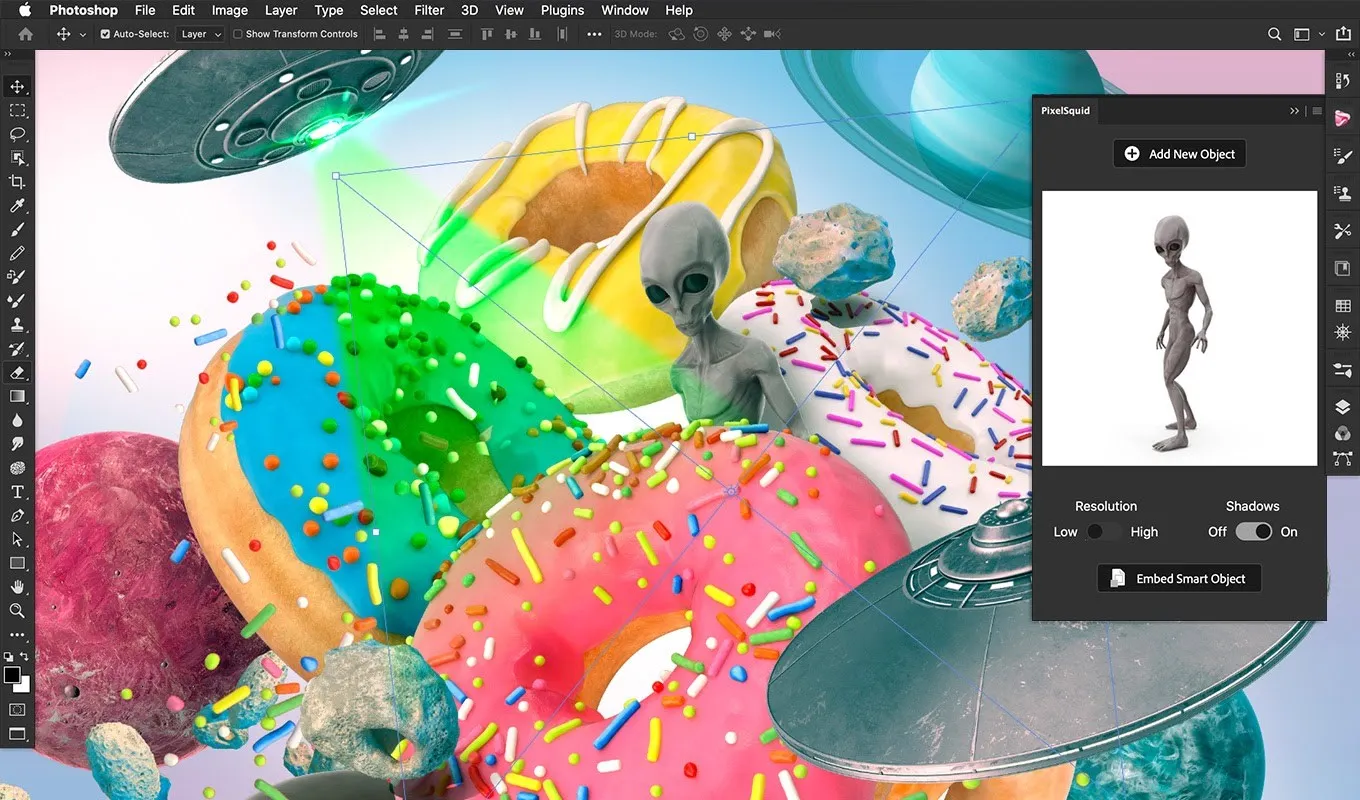Open more align options ellipsis

coord(594,34)
